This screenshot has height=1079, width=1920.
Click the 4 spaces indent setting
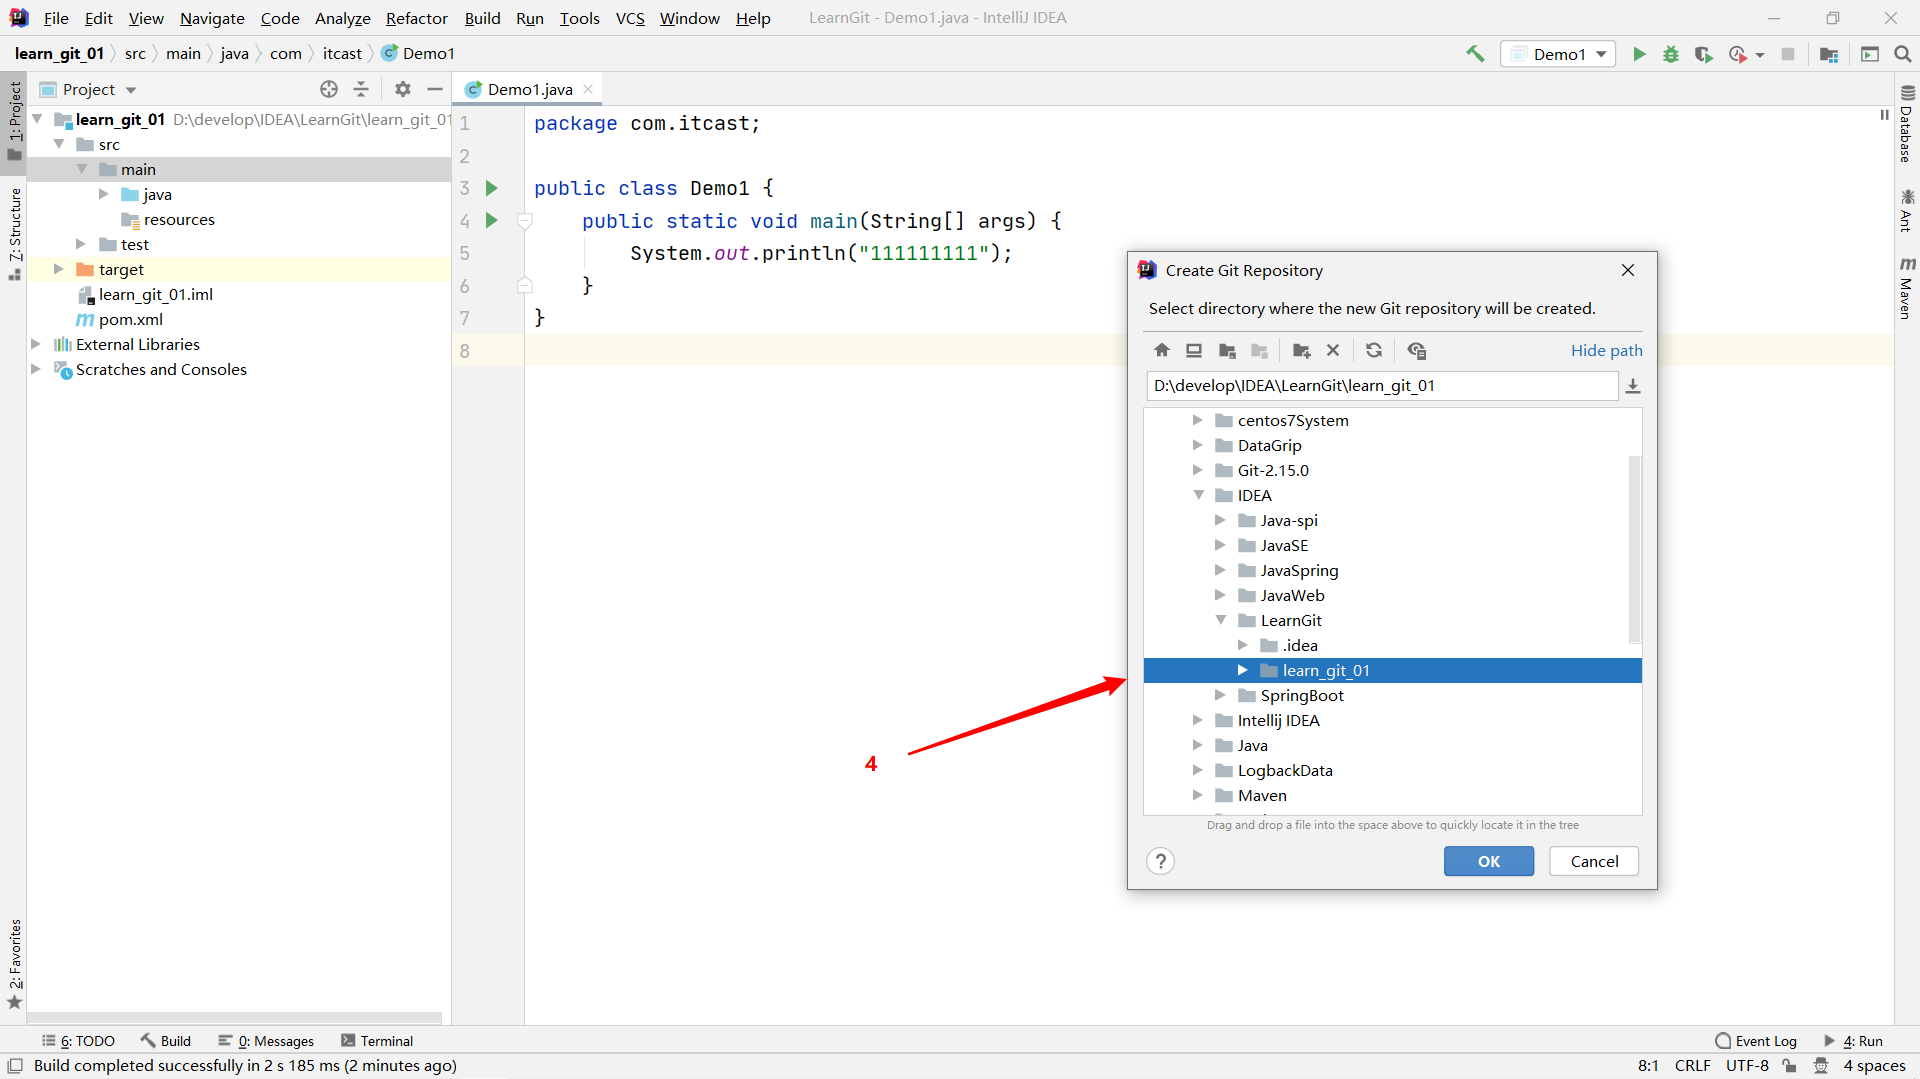[1875, 1066]
